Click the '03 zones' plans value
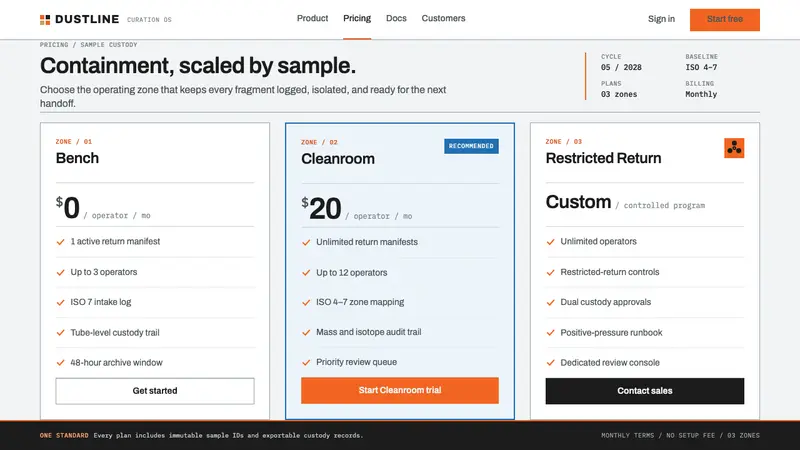Image resolution: width=800 pixels, height=450 pixels. click(619, 94)
